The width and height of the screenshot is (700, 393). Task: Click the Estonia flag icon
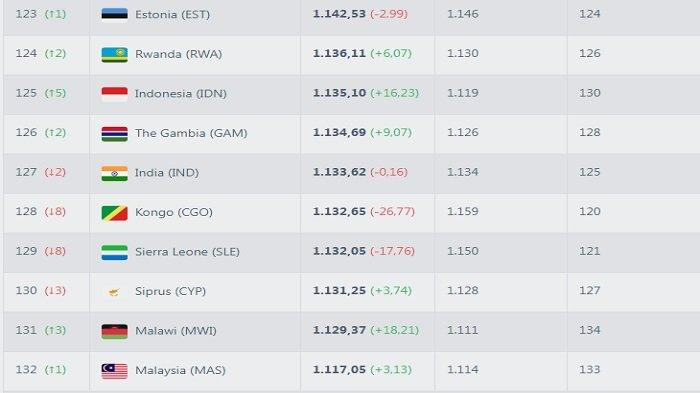(114, 15)
